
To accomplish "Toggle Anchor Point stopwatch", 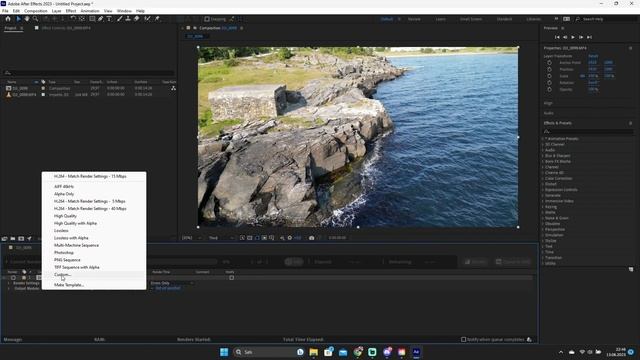I will click(549, 62).
